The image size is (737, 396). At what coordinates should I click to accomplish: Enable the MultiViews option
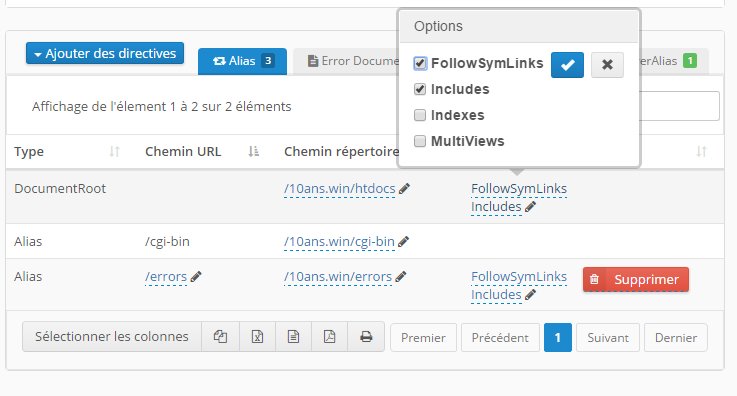420,141
